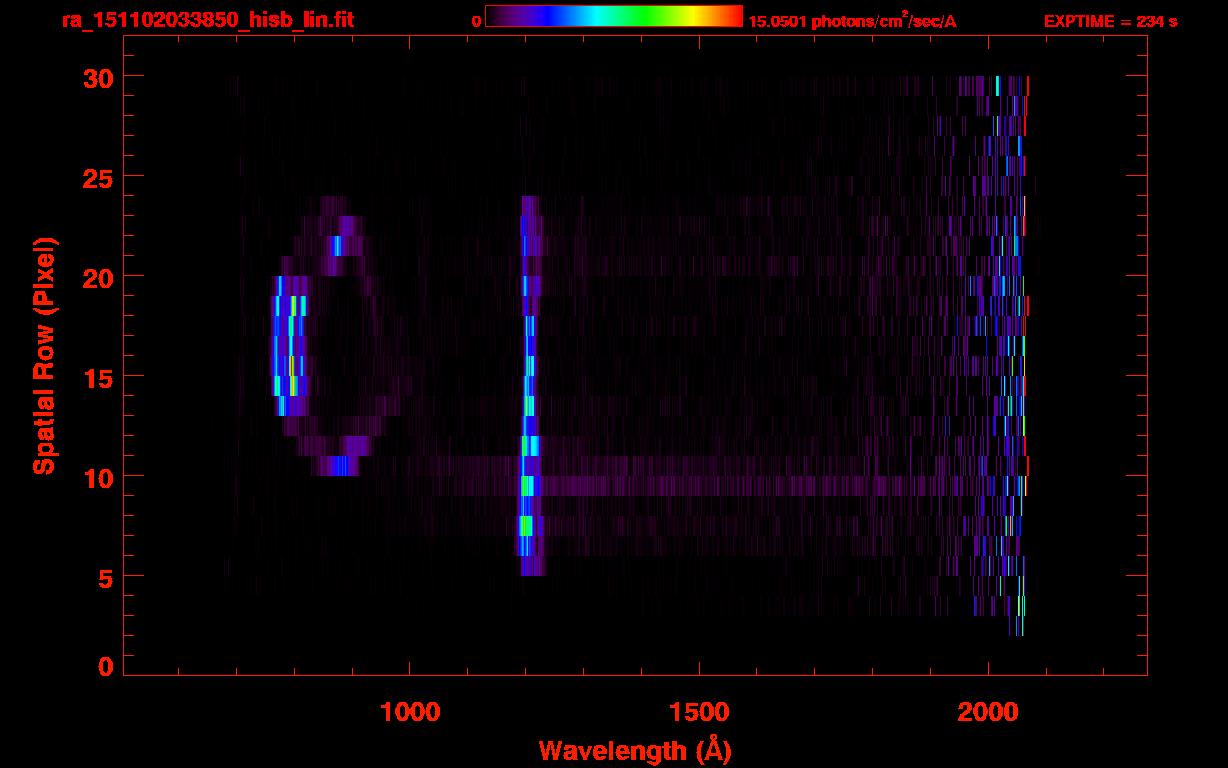Click the EXPTIME = 234 s text
The width and height of the screenshot is (1228, 768).
pyautogui.click(x=1110, y=20)
